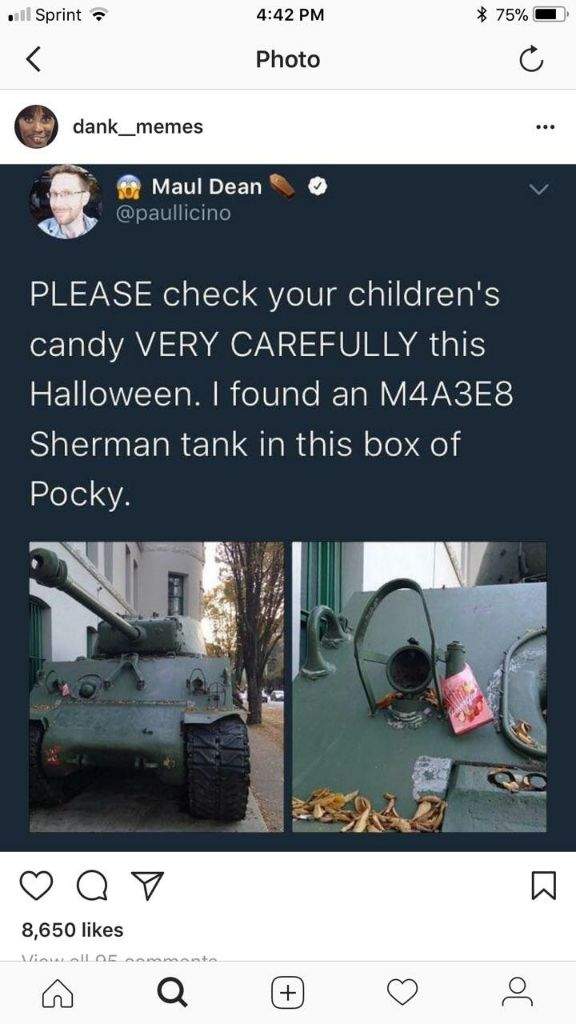576x1024 pixels.
Task: Open the Search tab magnifier
Action: pos(173,993)
